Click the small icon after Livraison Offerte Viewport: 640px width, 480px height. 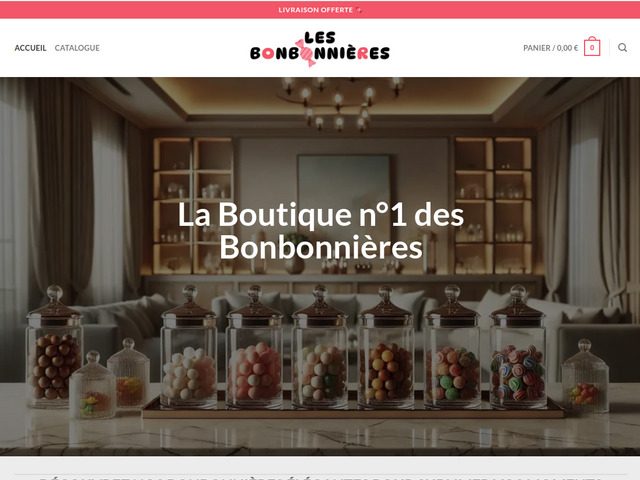click(359, 10)
